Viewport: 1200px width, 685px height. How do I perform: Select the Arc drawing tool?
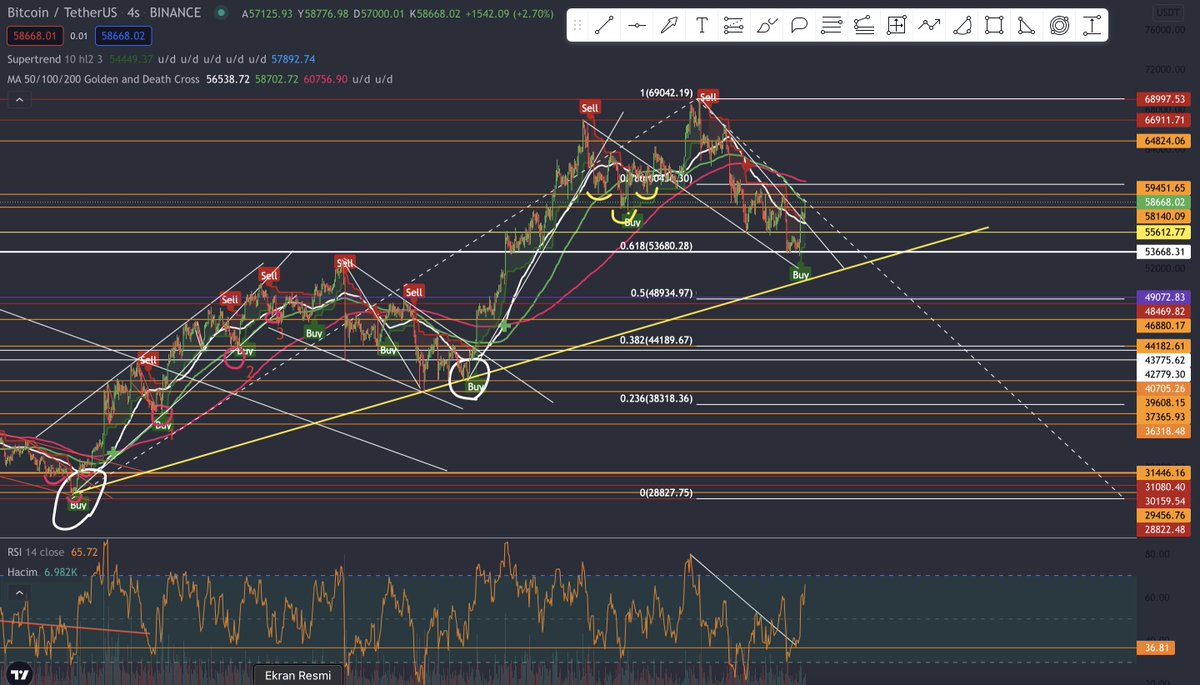coord(961,26)
